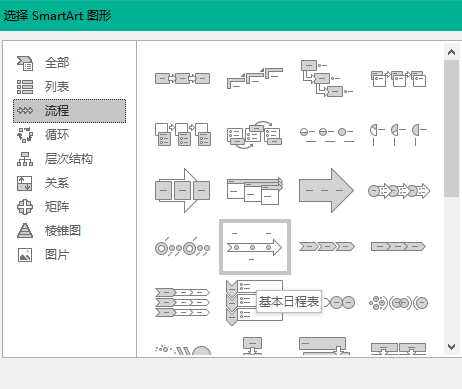The width and height of the screenshot is (462, 389).
Task: Pick the pie process with three half-filled circles
Action: [x=399, y=134]
